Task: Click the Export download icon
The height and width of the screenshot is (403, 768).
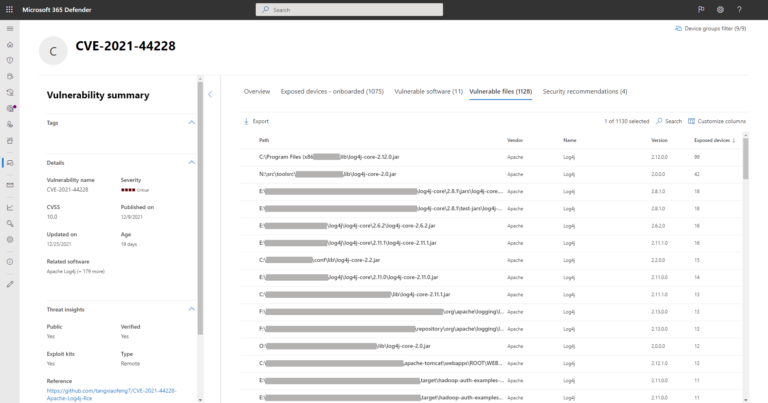Action: [247, 121]
